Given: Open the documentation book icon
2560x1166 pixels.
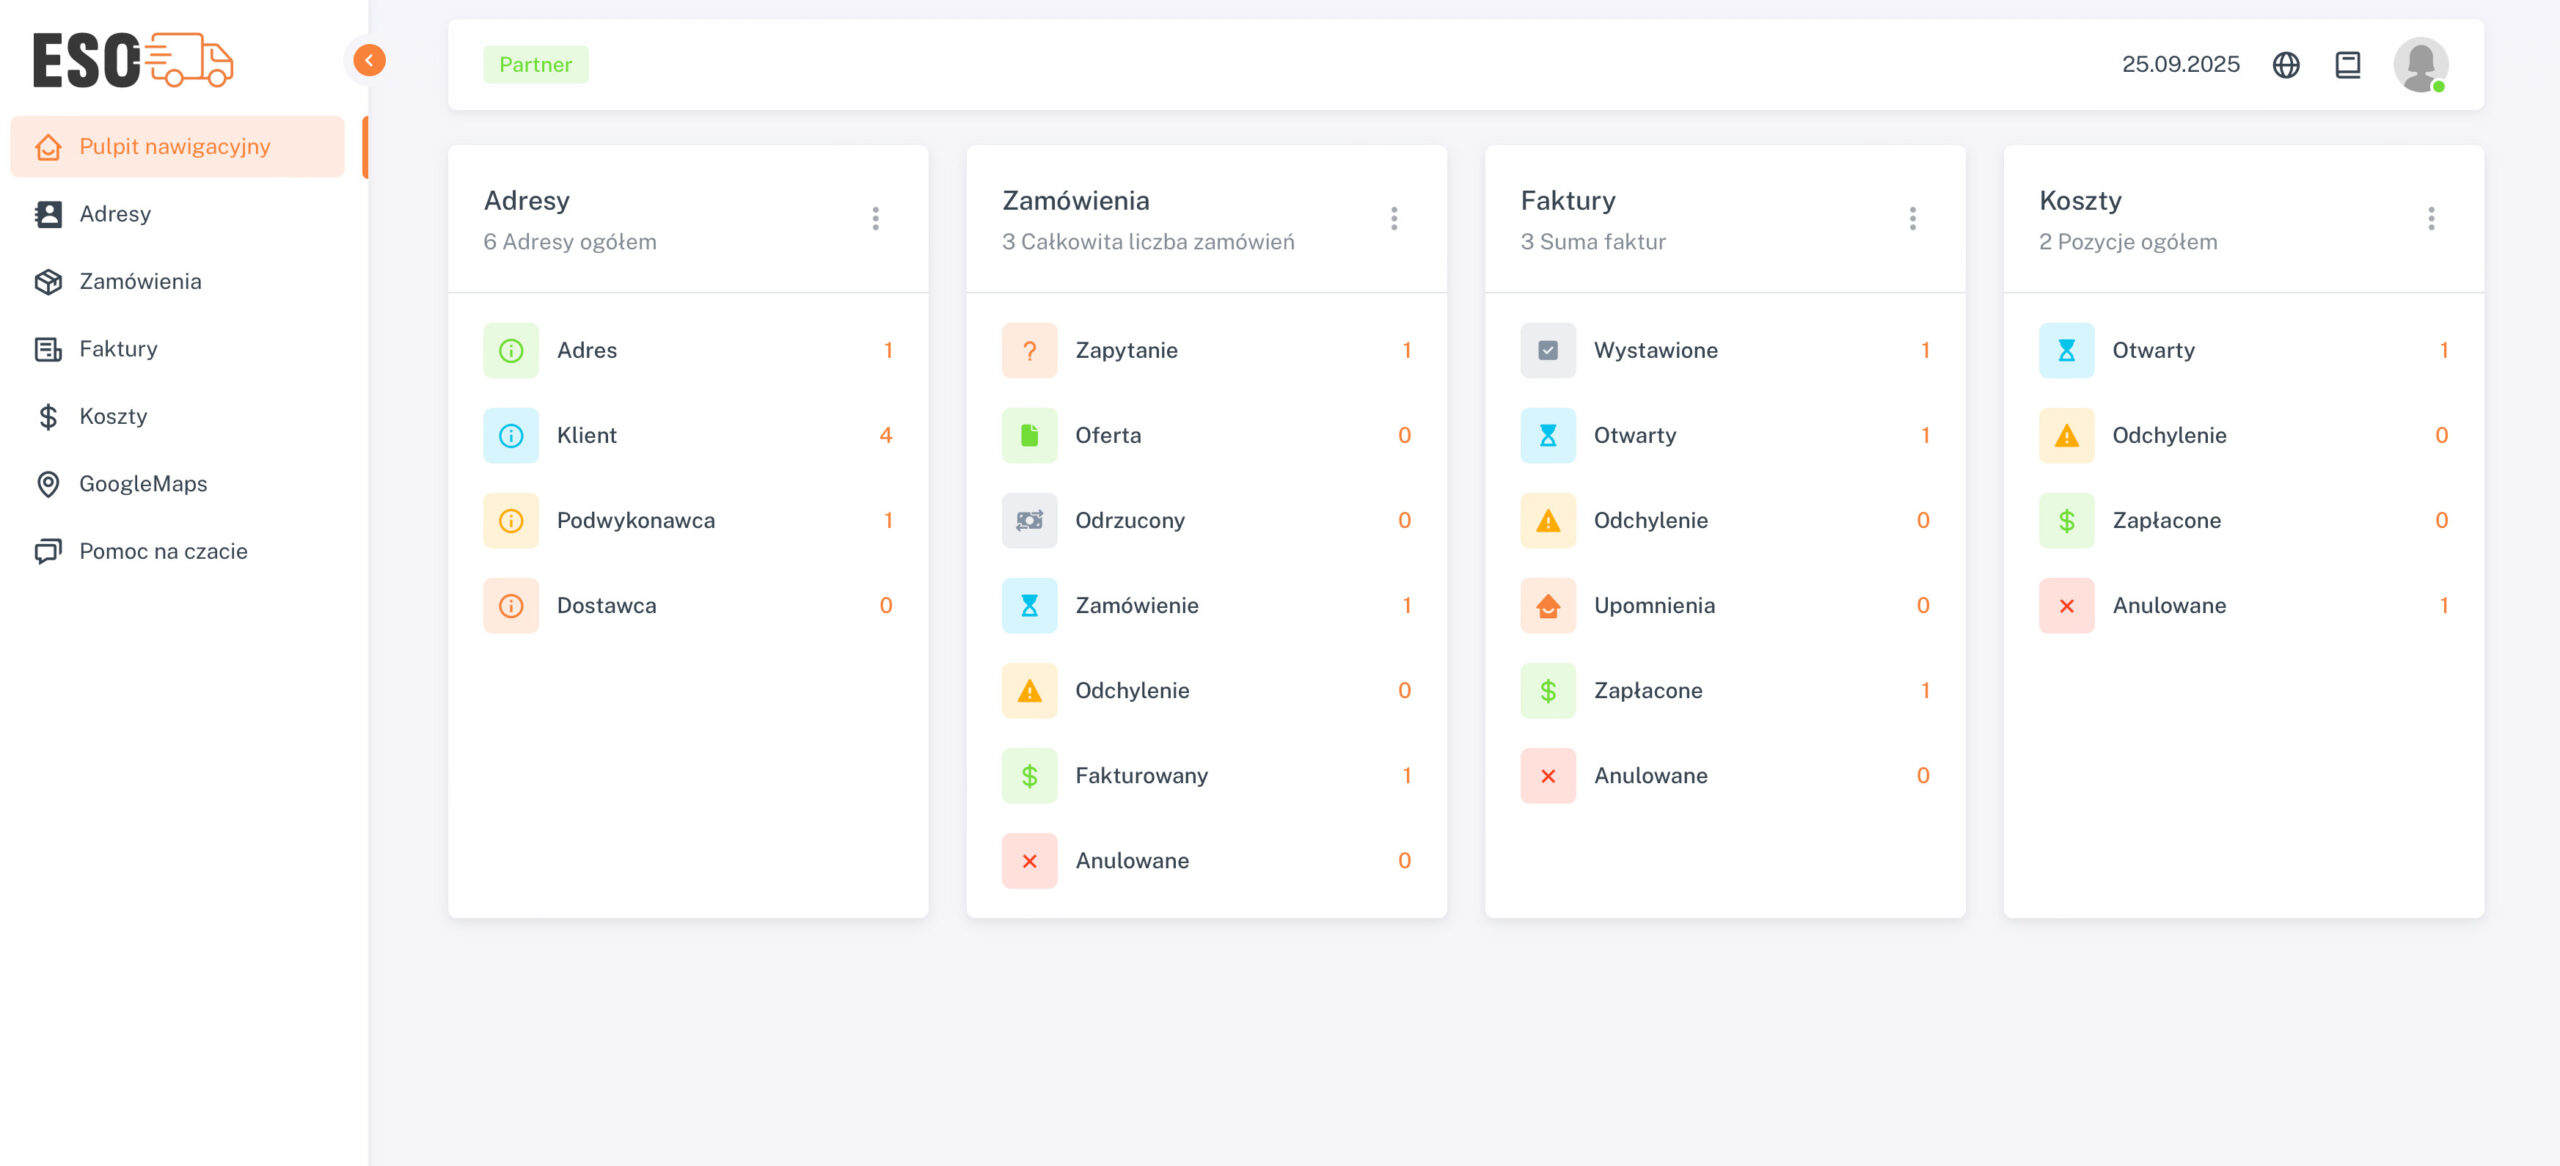Looking at the screenshot, I should pos(2347,65).
